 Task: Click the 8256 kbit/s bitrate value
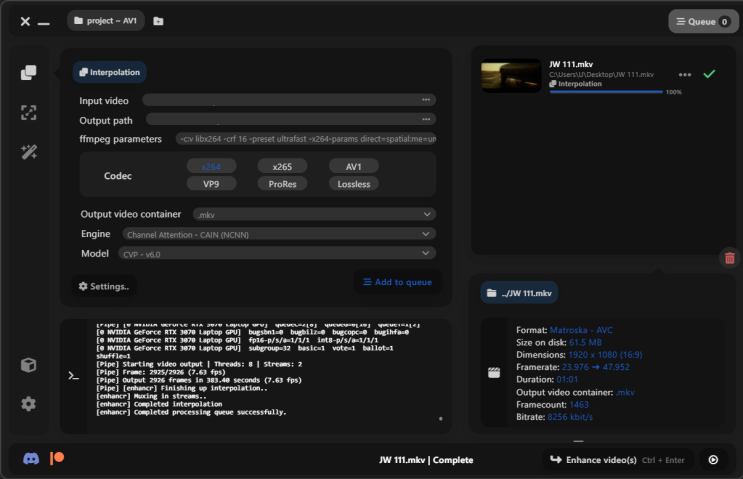(x=570, y=416)
